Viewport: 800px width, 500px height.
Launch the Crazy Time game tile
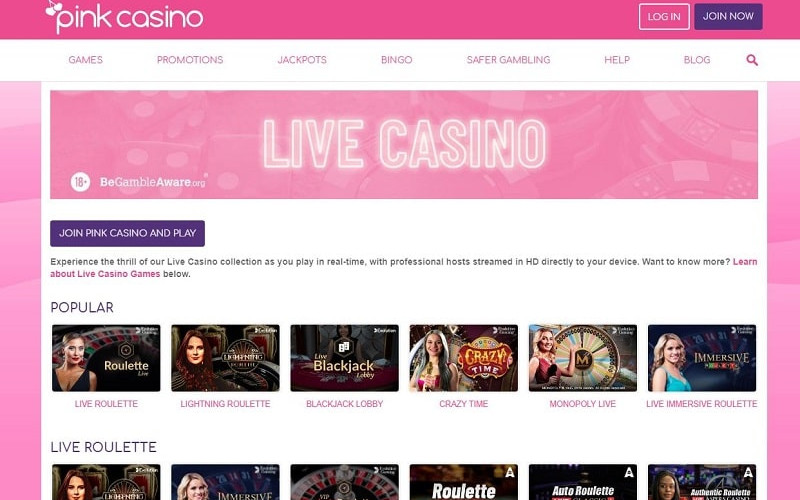coord(463,358)
